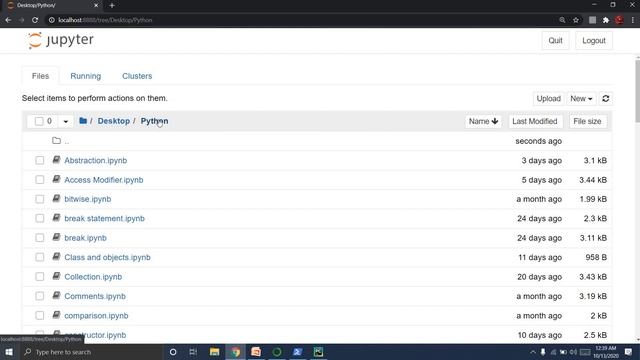Viewport: 640px width, 360px height.
Task: Open Task View in taskbar
Action: click(x=193, y=352)
